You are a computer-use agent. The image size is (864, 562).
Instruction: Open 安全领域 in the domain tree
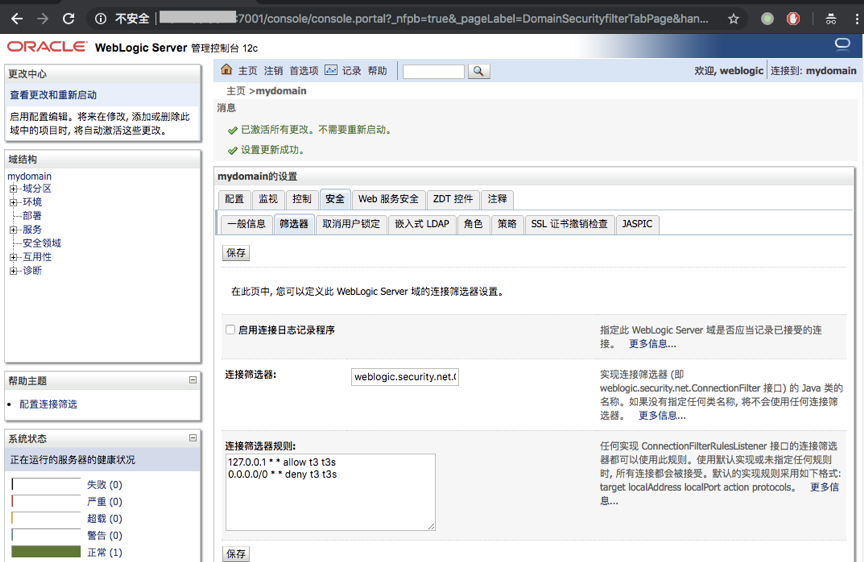(x=42, y=243)
